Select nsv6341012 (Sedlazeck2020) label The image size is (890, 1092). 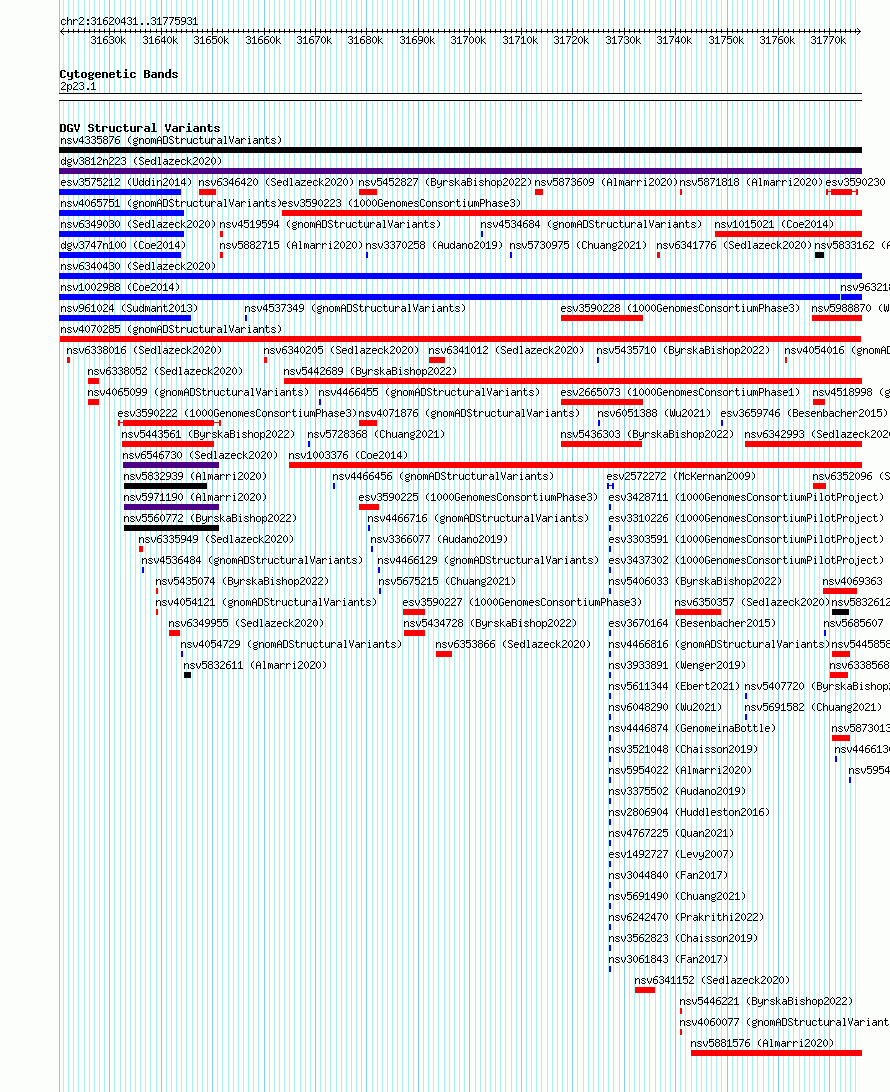click(x=506, y=350)
